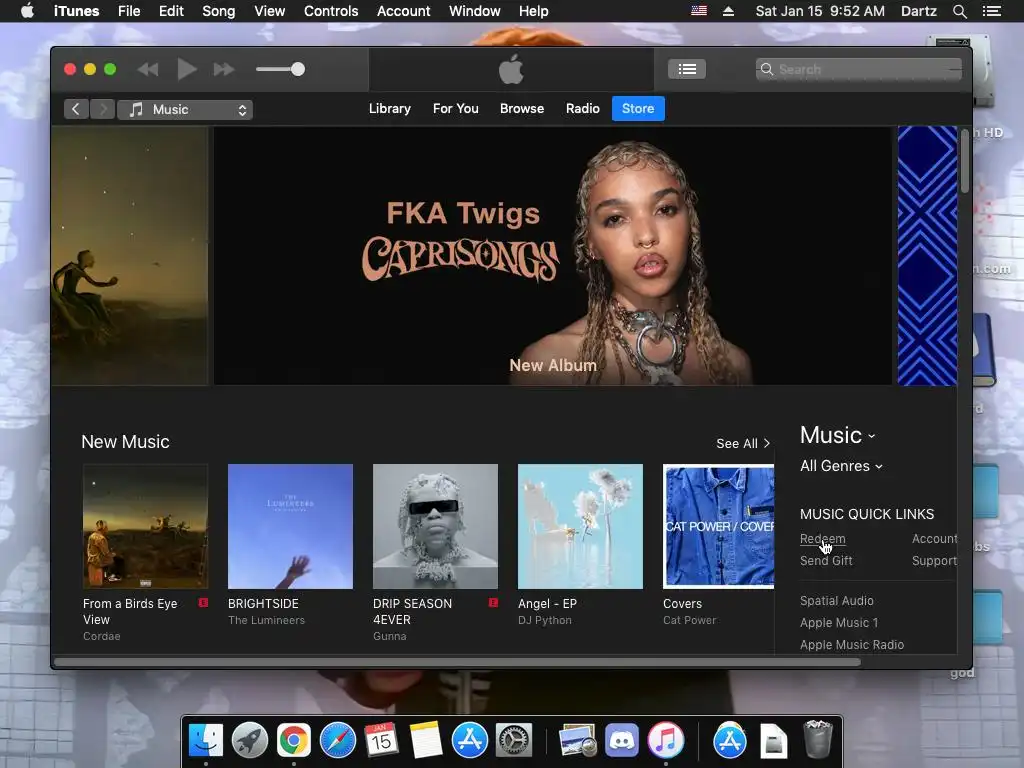
Task: Click the vertical scrollbar thumb in store
Action: 965,161
